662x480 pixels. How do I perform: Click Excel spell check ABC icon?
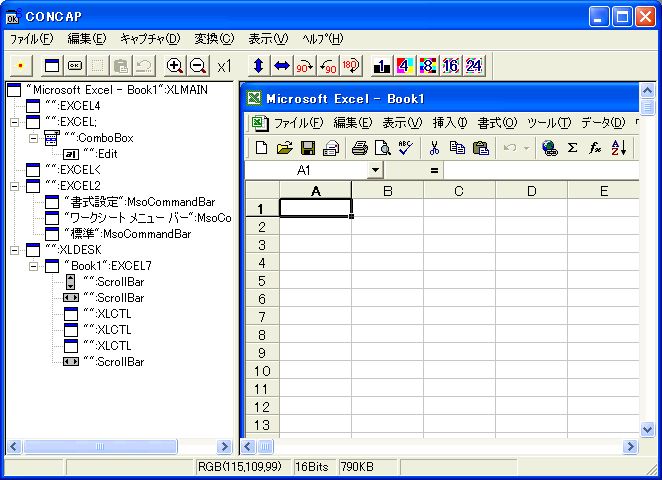(405, 148)
